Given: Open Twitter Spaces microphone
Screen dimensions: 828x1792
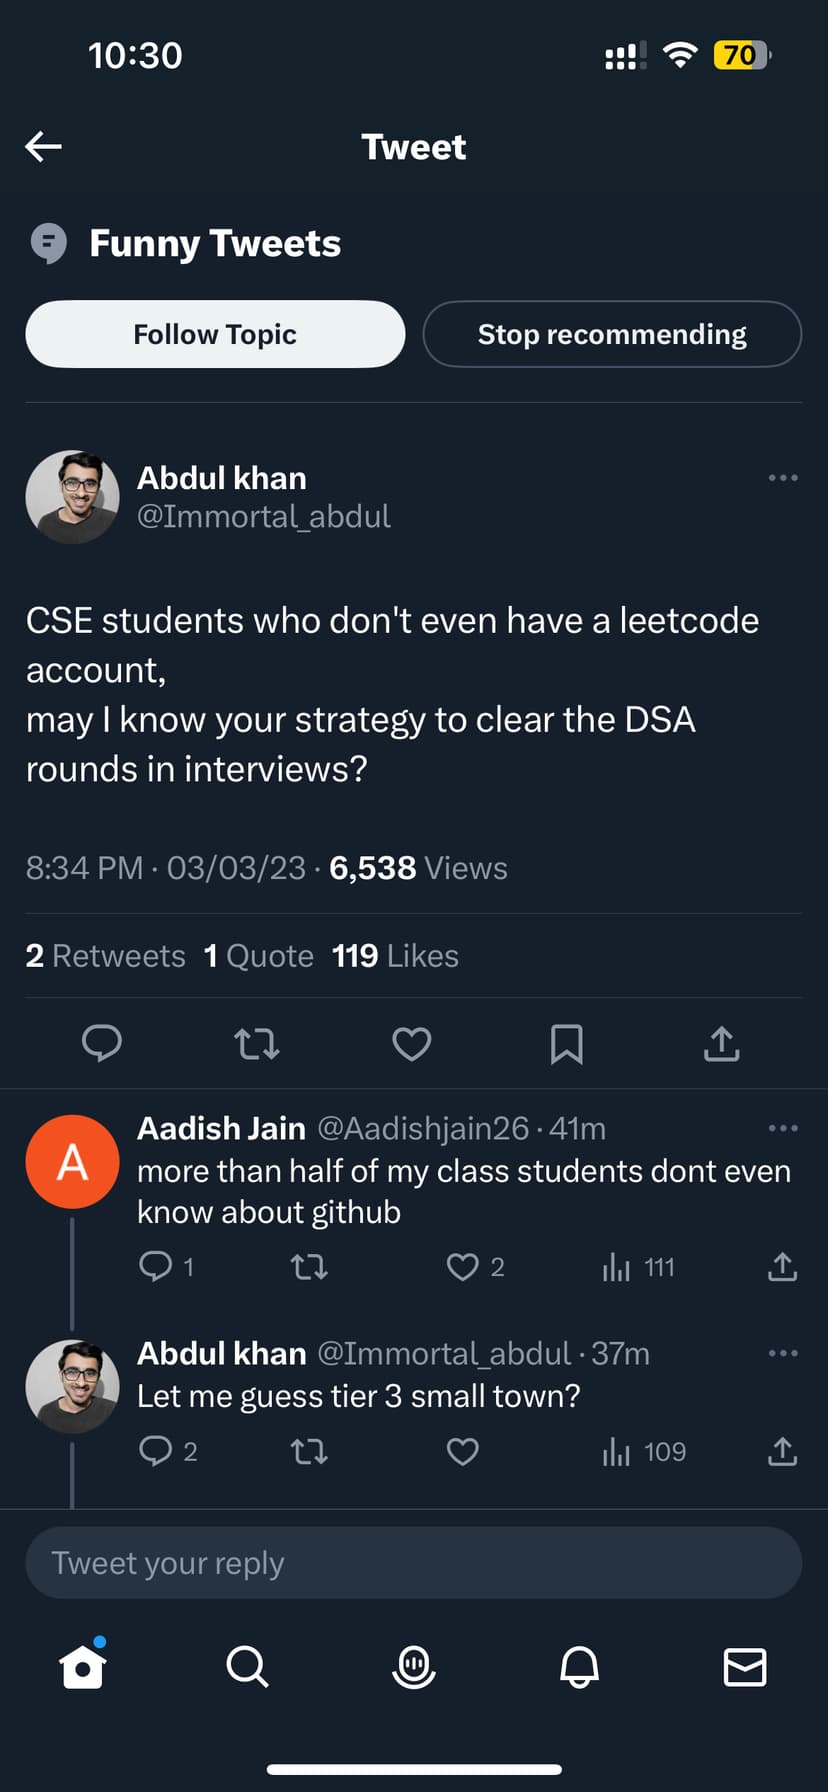Looking at the screenshot, I should coord(414,1667).
